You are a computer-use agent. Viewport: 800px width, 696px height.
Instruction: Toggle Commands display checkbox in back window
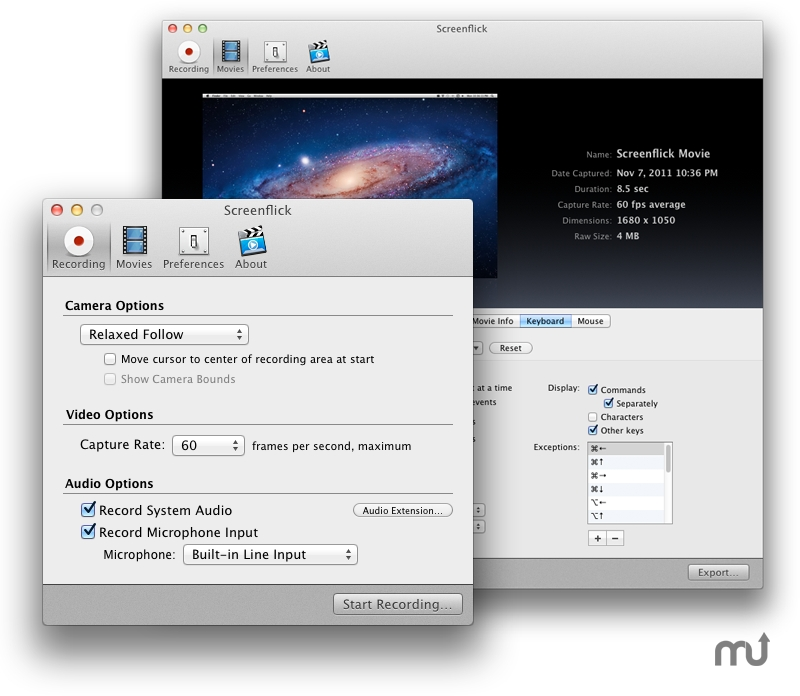point(593,390)
